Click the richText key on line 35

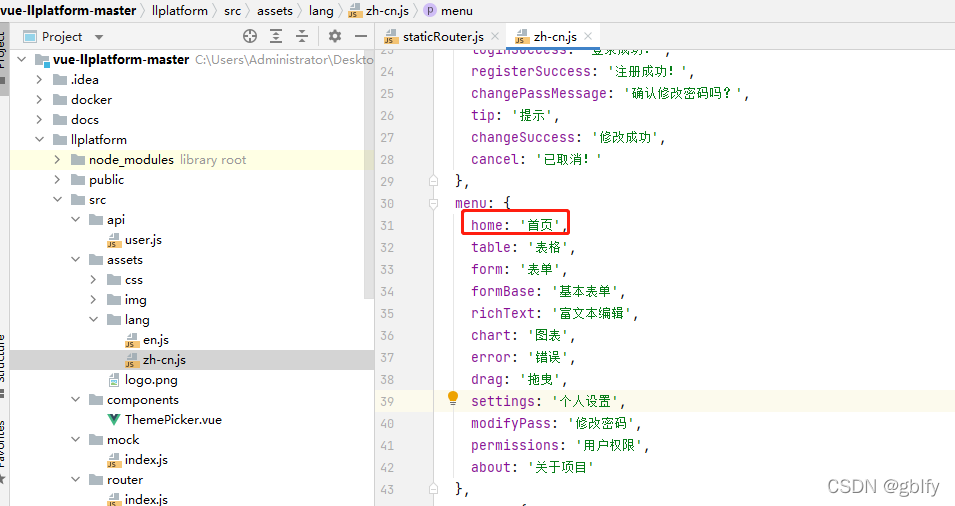click(x=503, y=313)
